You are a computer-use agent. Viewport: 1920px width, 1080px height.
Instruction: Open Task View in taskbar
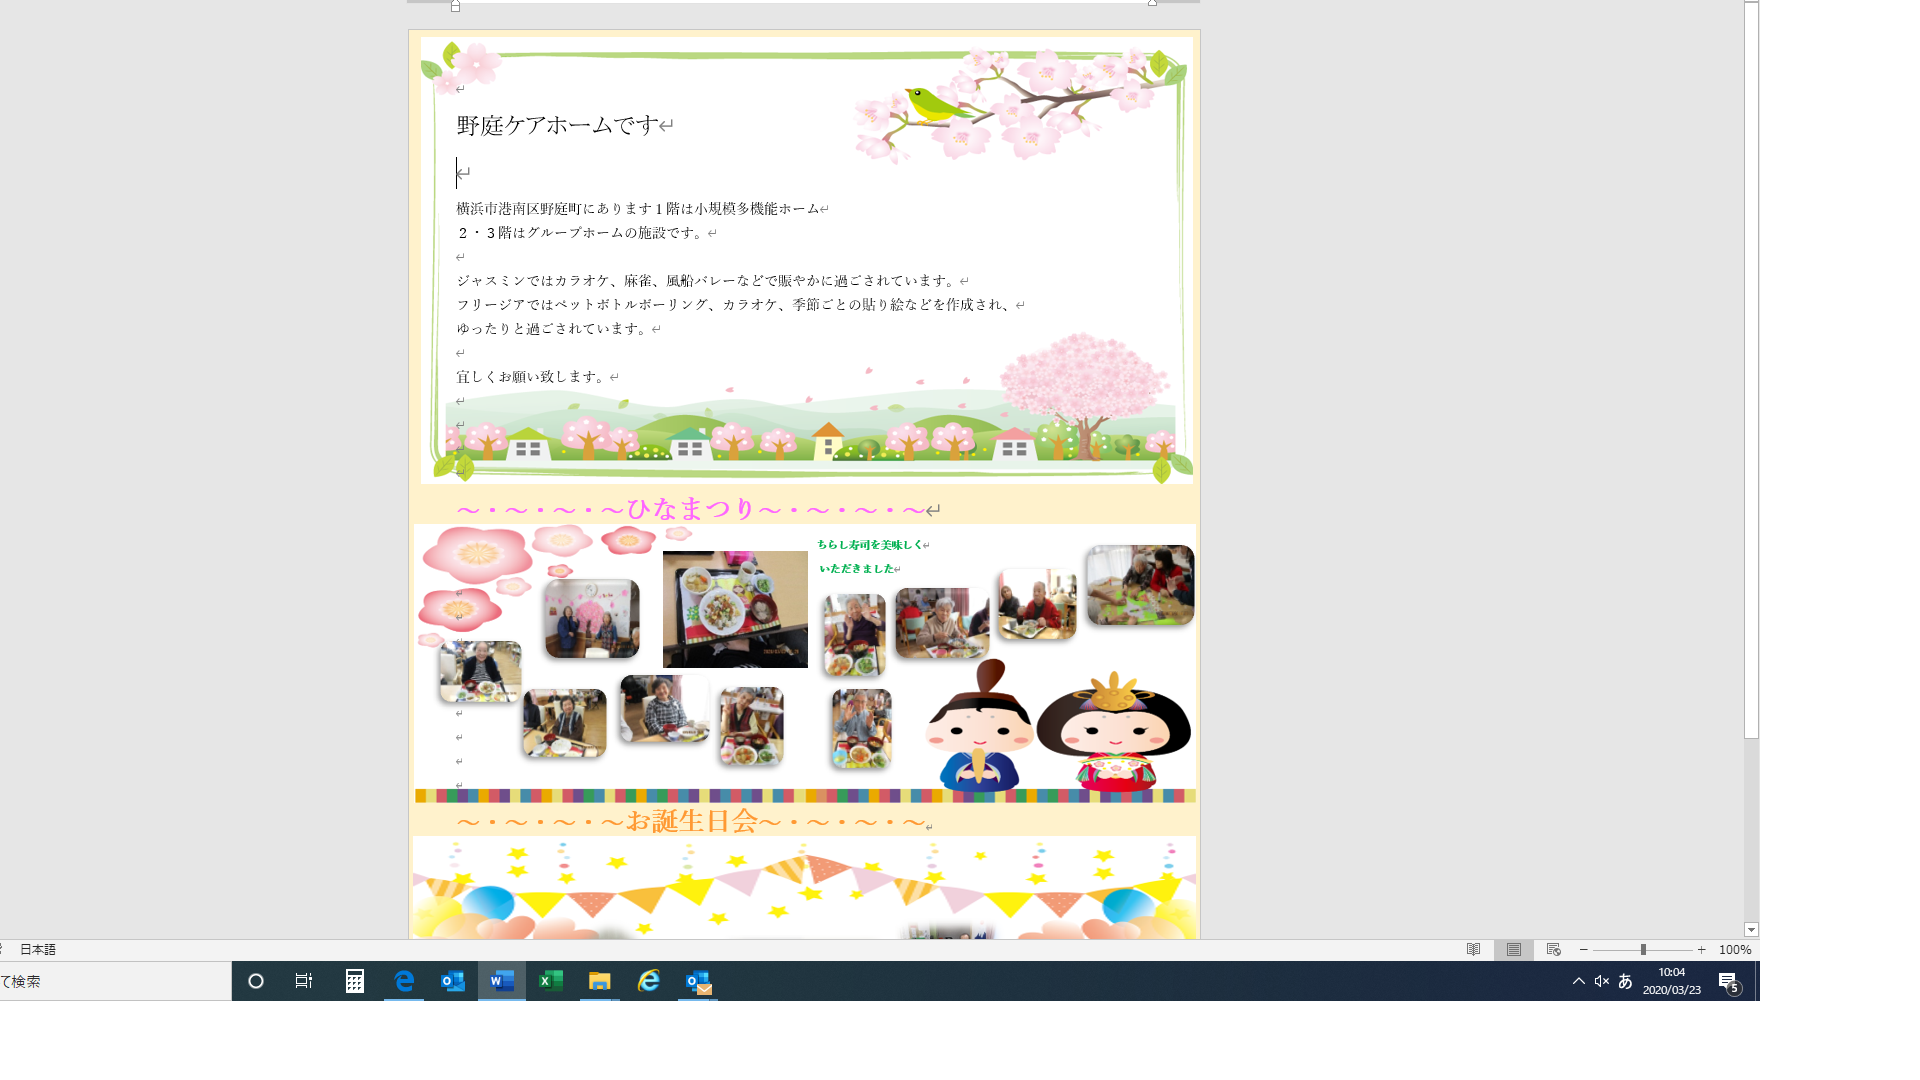coord(304,981)
